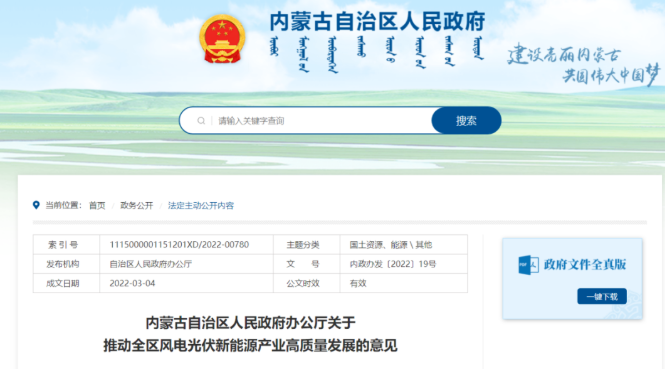Click the document title about 风电光伏新能源

tap(250, 334)
